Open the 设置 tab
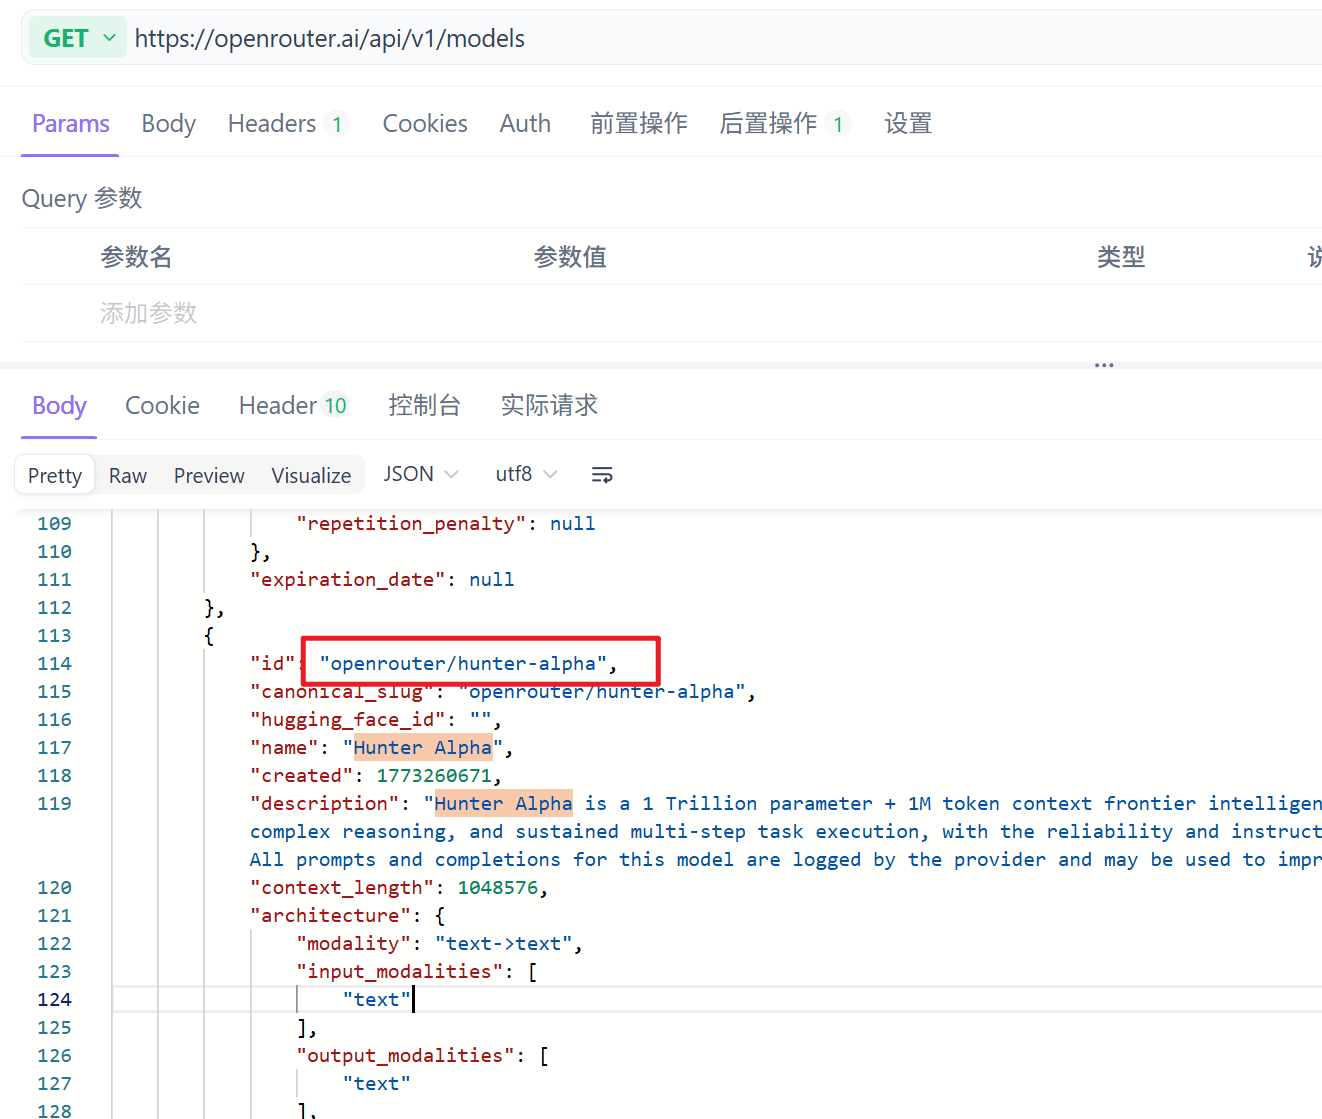The image size is (1322, 1119). tap(908, 124)
